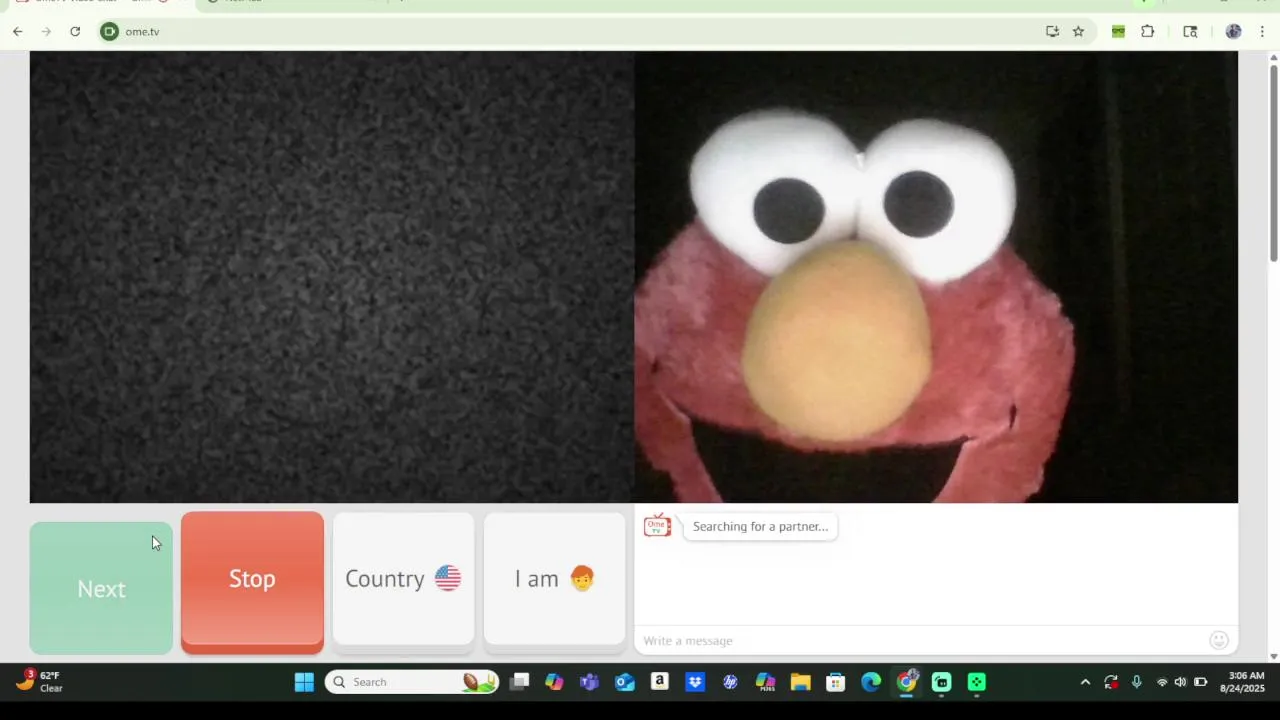Click the tab search icon in toolbar
This screenshot has width=1280, height=720.
[1190, 32]
